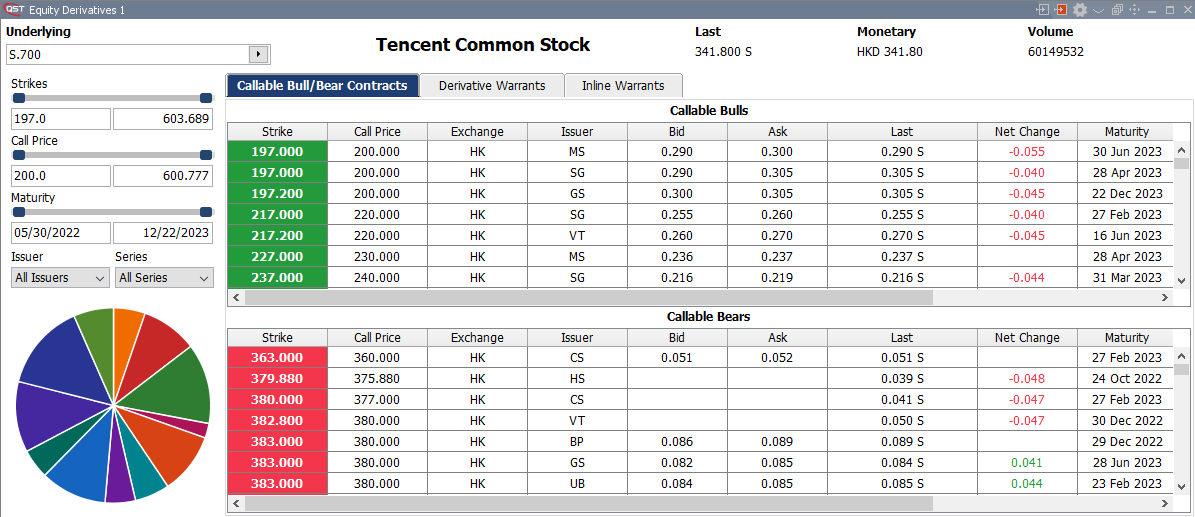Click the Underlying S.700 input field
Screen dimensions: 1195x517
(128, 54)
